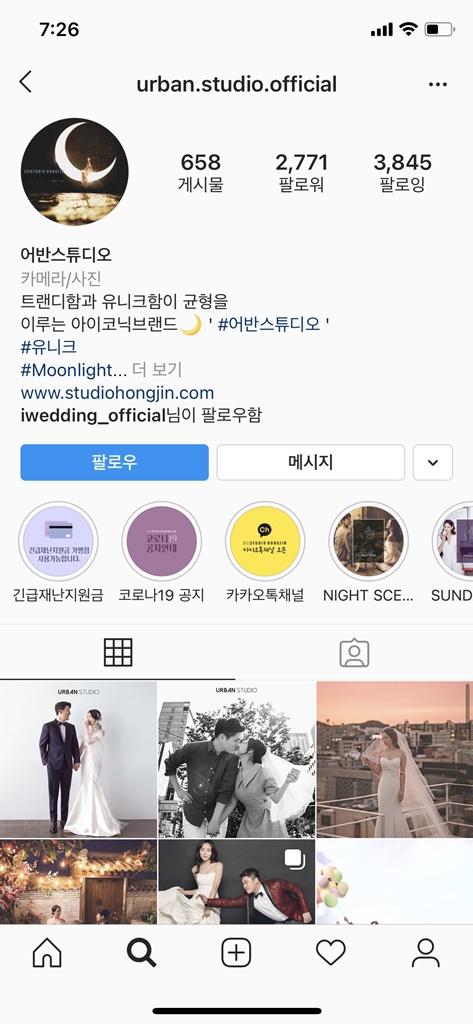Tap the blue 팔로우 button
Screen dimensions: 473x1024
coord(114,462)
